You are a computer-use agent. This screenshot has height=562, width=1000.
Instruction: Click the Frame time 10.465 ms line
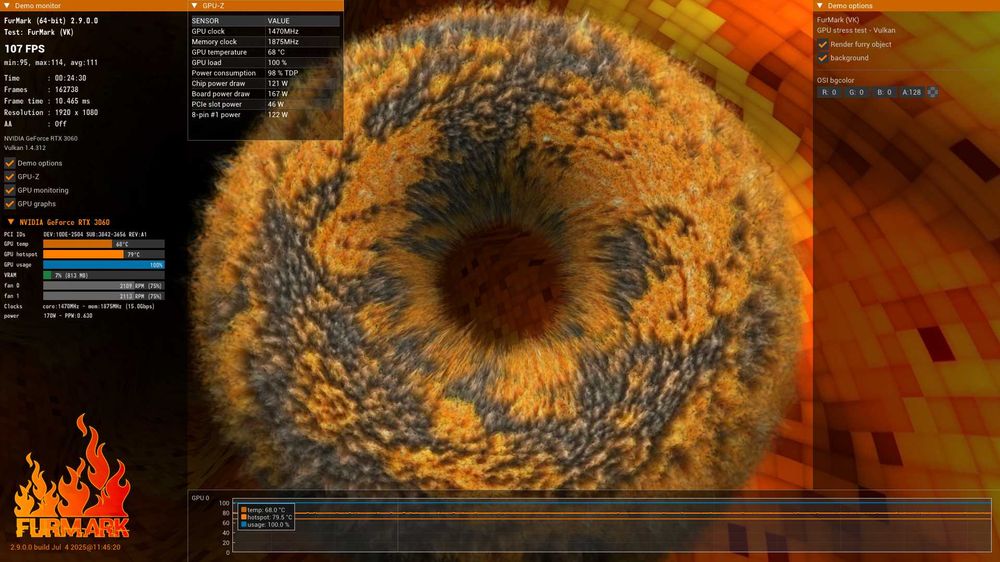pyautogui.click(x=47, y=101)
